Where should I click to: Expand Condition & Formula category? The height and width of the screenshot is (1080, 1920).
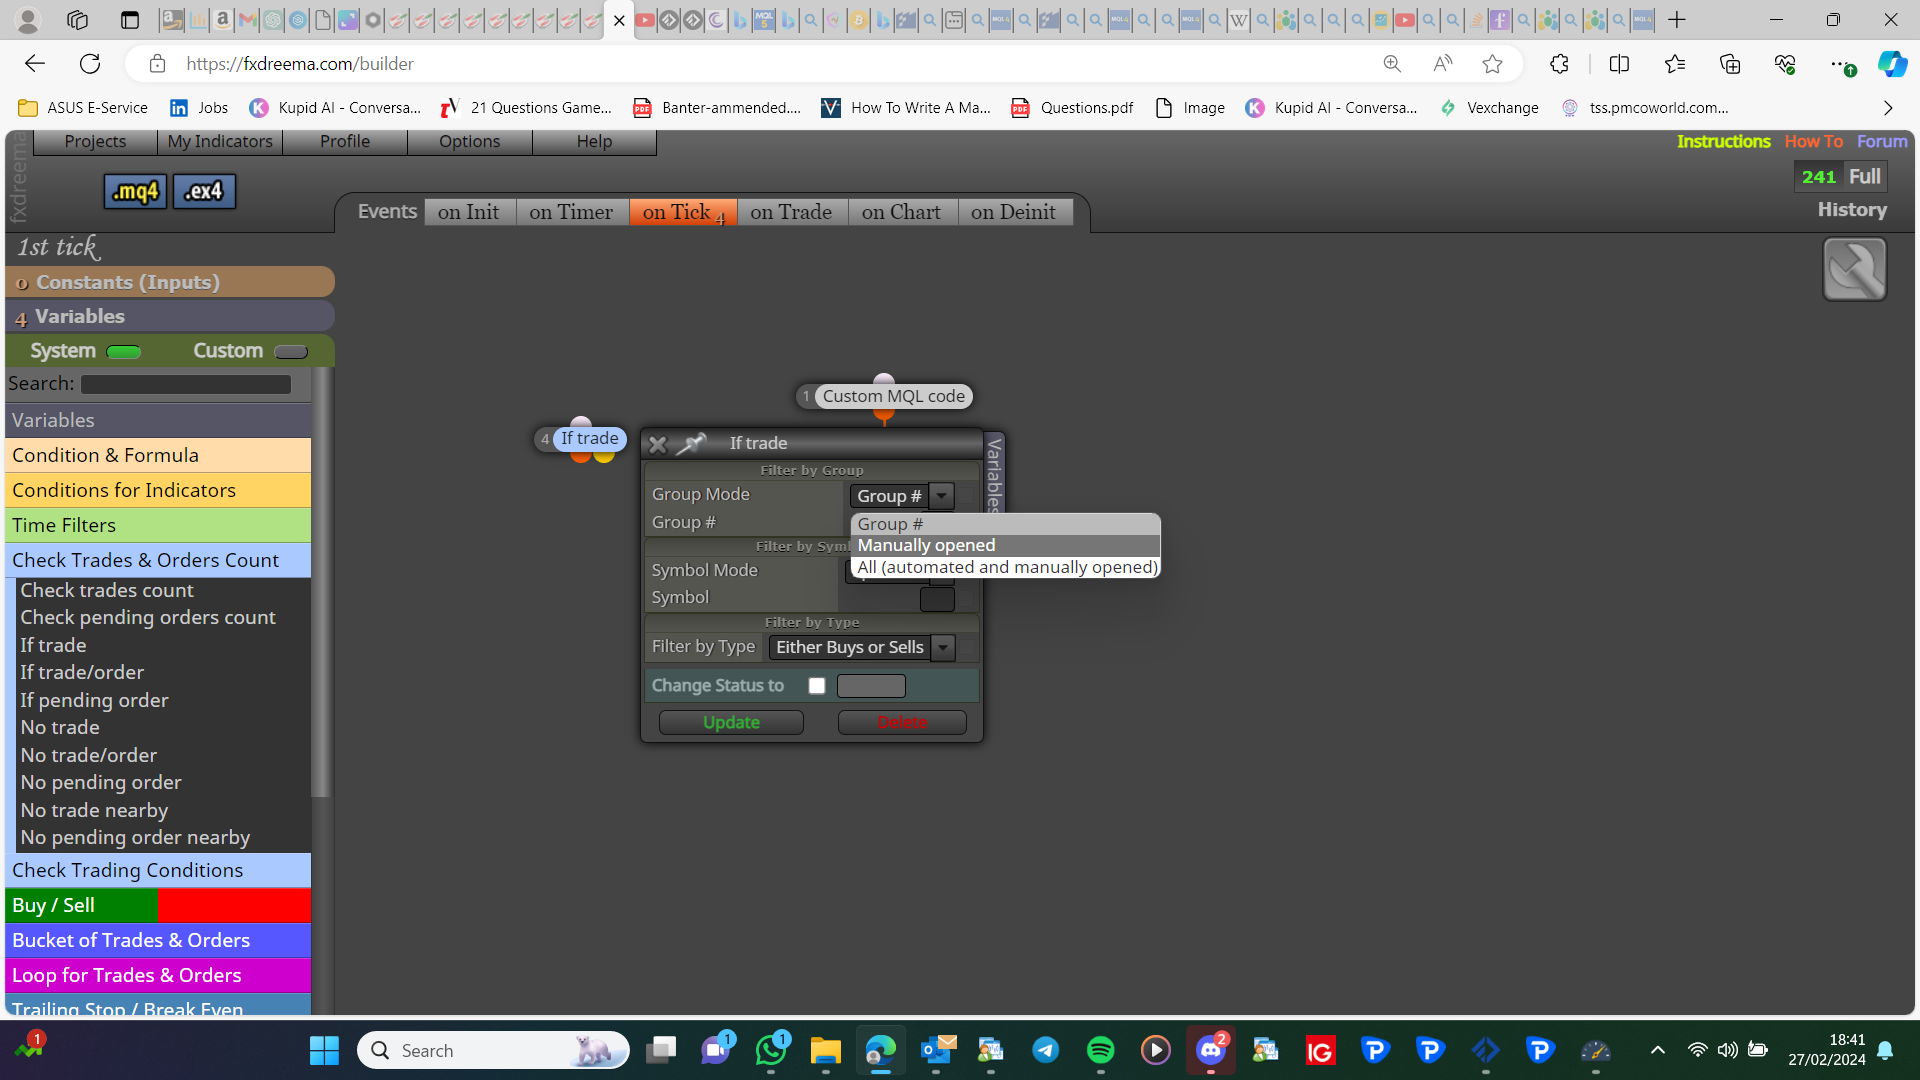click(158, 455)
